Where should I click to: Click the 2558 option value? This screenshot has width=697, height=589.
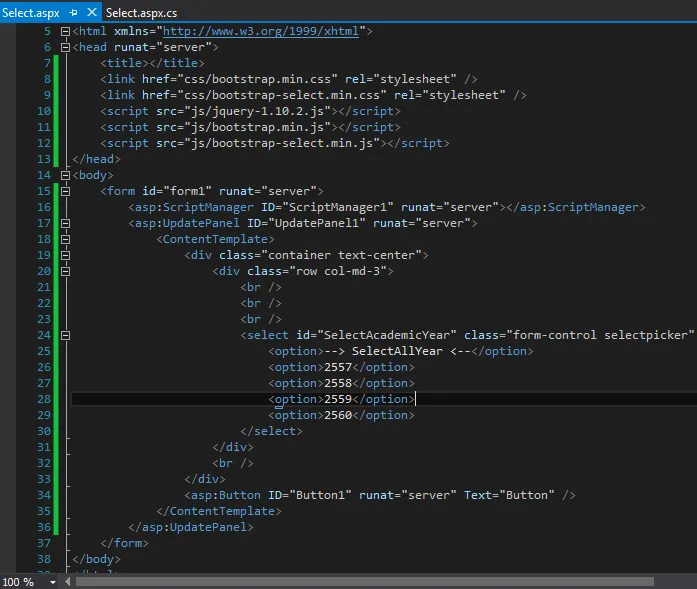pos(338,383)
